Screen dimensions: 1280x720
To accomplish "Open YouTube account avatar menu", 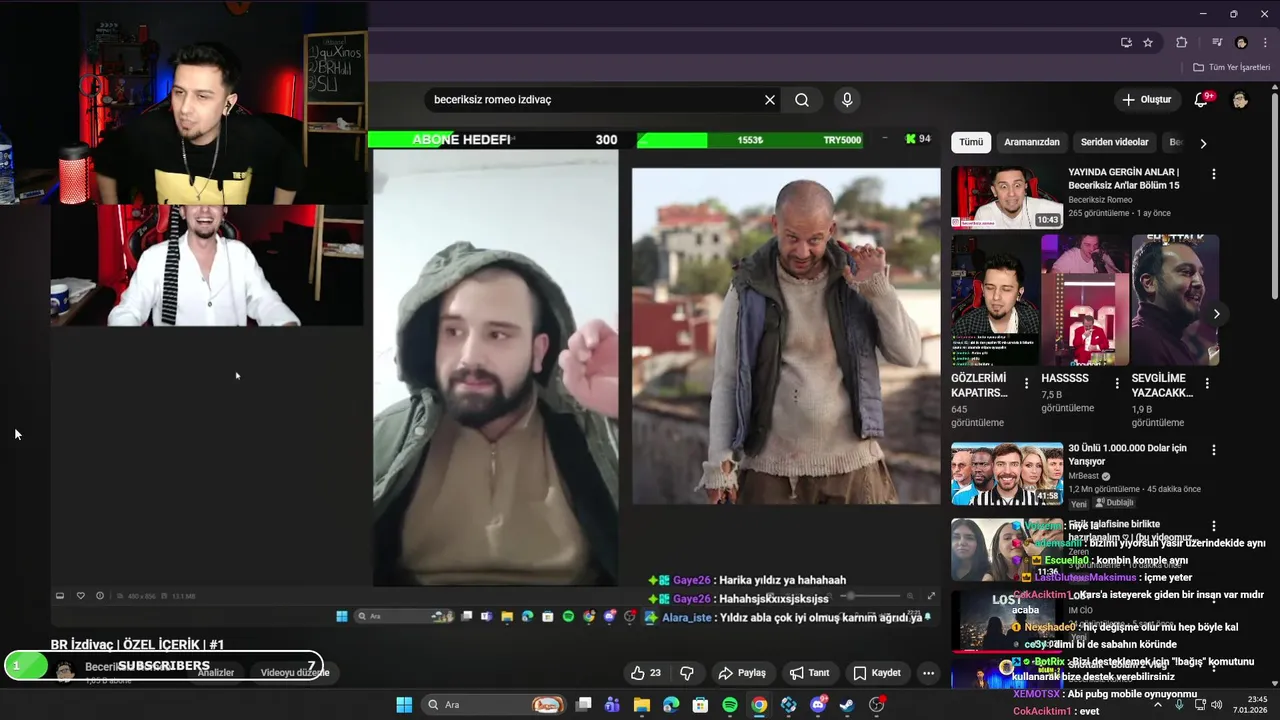I will 1240,100.
